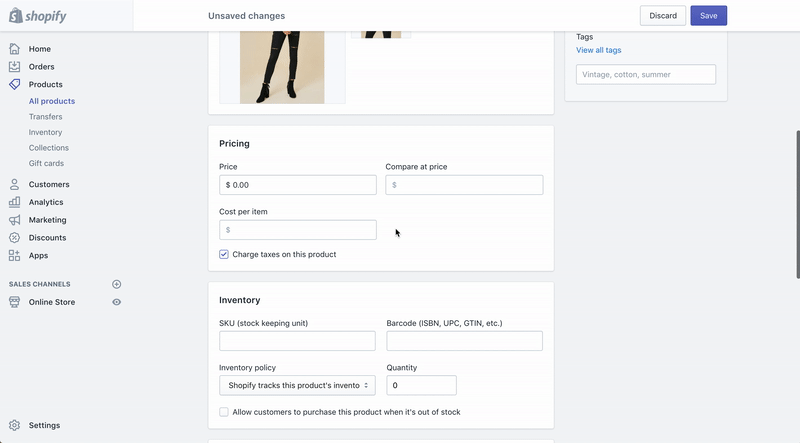Open Home via its house icon
800x443 pixels.
pyautogui.click(x=14, y=49)
